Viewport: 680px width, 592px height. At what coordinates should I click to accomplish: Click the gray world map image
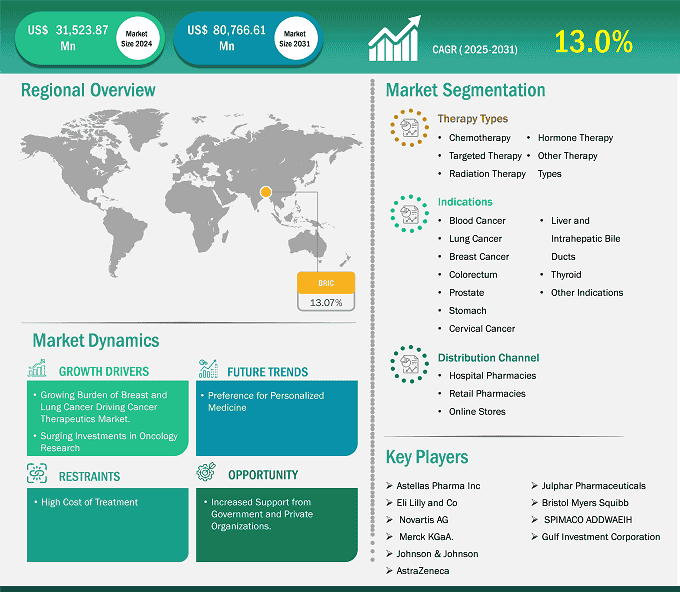tap(191, 193)
